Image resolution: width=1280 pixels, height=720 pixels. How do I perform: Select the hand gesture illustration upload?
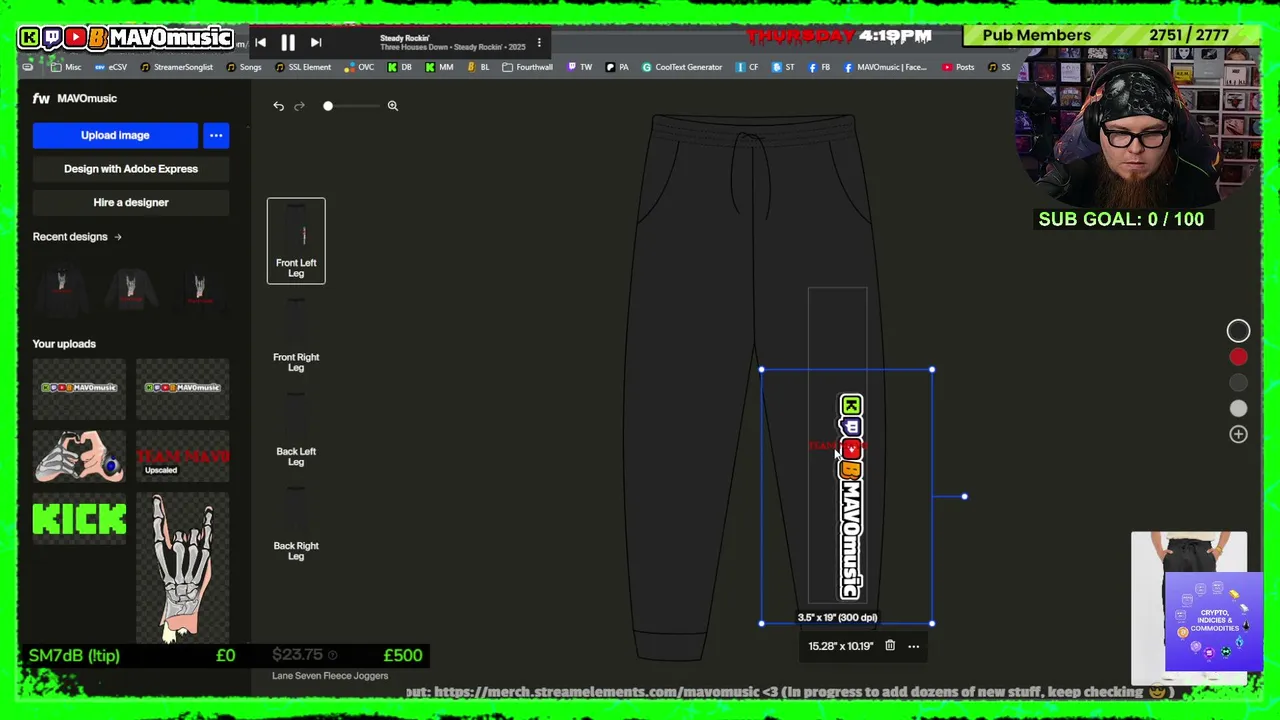[79, 456]
